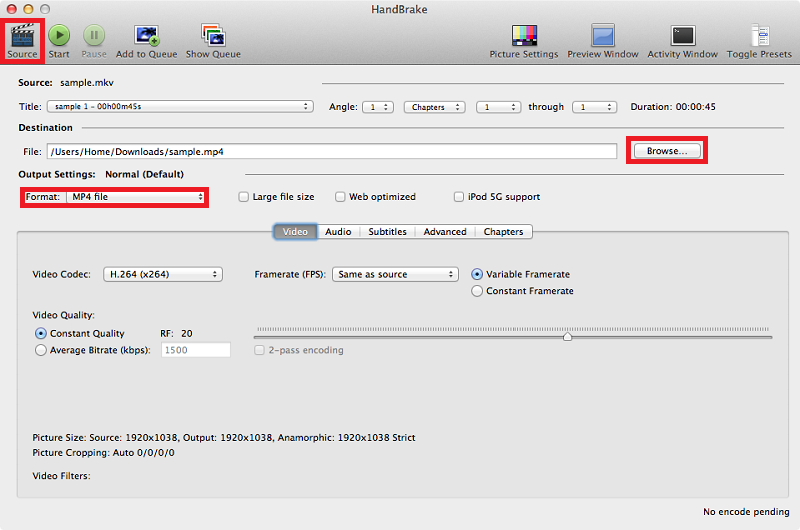800x530 pixels.
Task: Enable iPod 5G support
Action: click(459, 197)
